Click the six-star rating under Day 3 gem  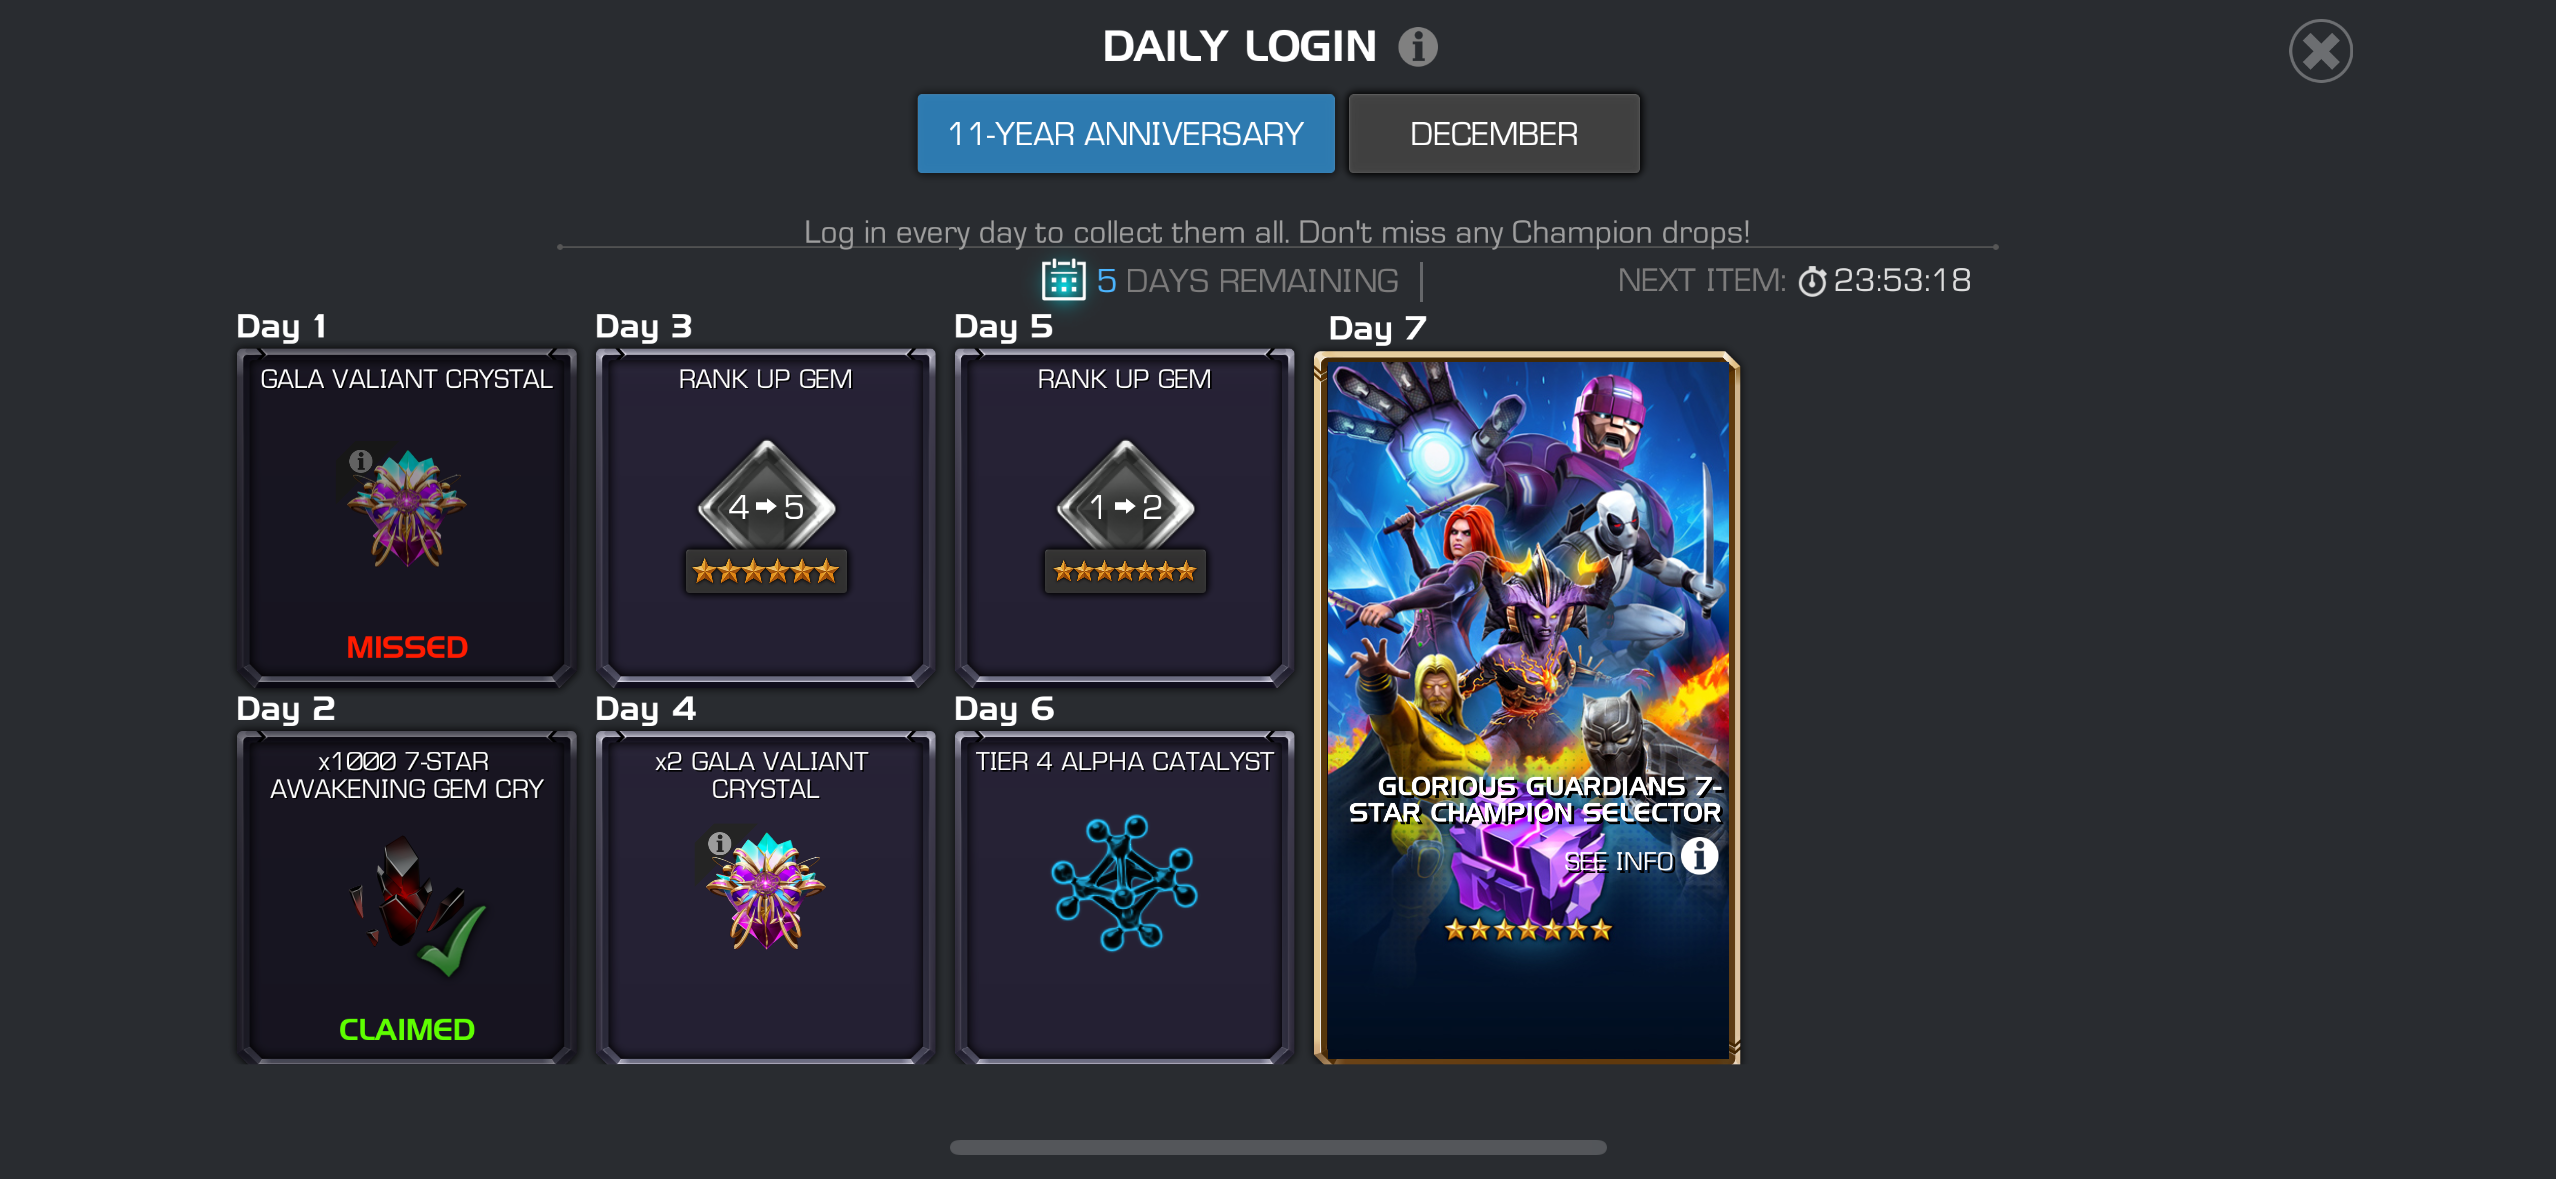point(766,571)
